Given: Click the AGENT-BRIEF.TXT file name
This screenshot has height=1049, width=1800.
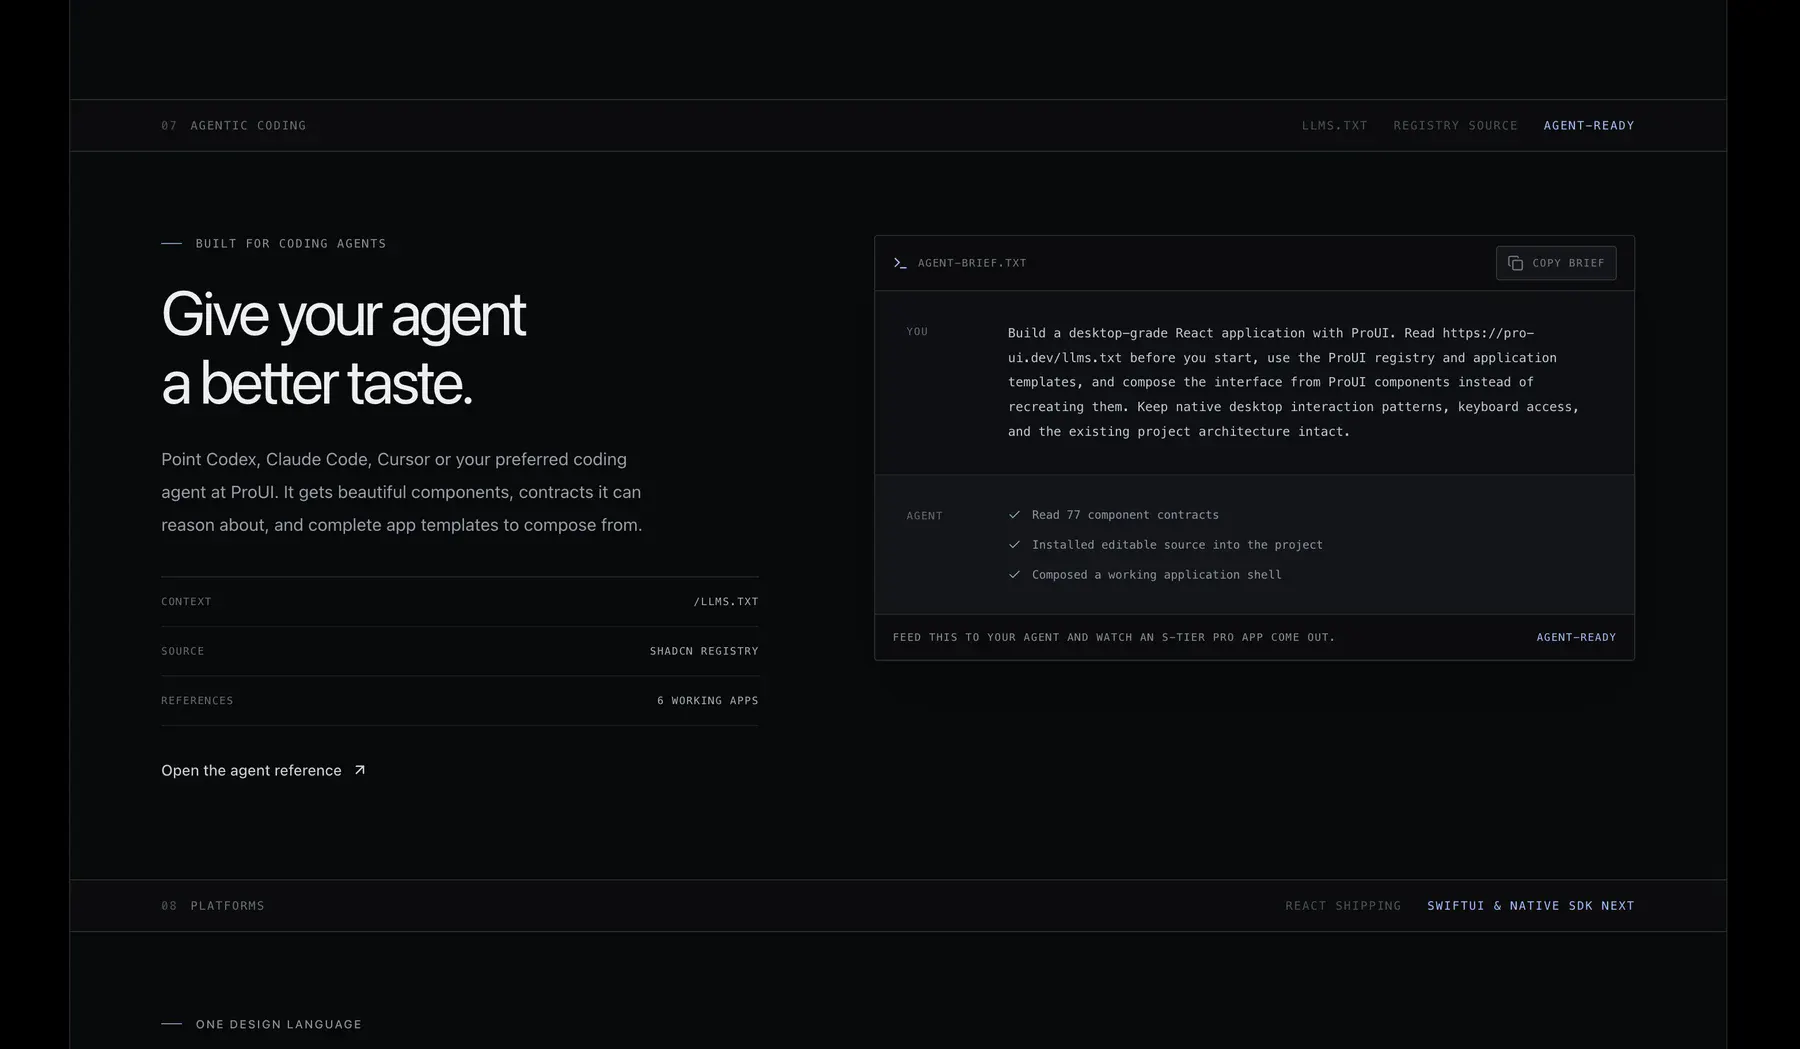Looking at the screenshot, I should click(x=972, y=263).
